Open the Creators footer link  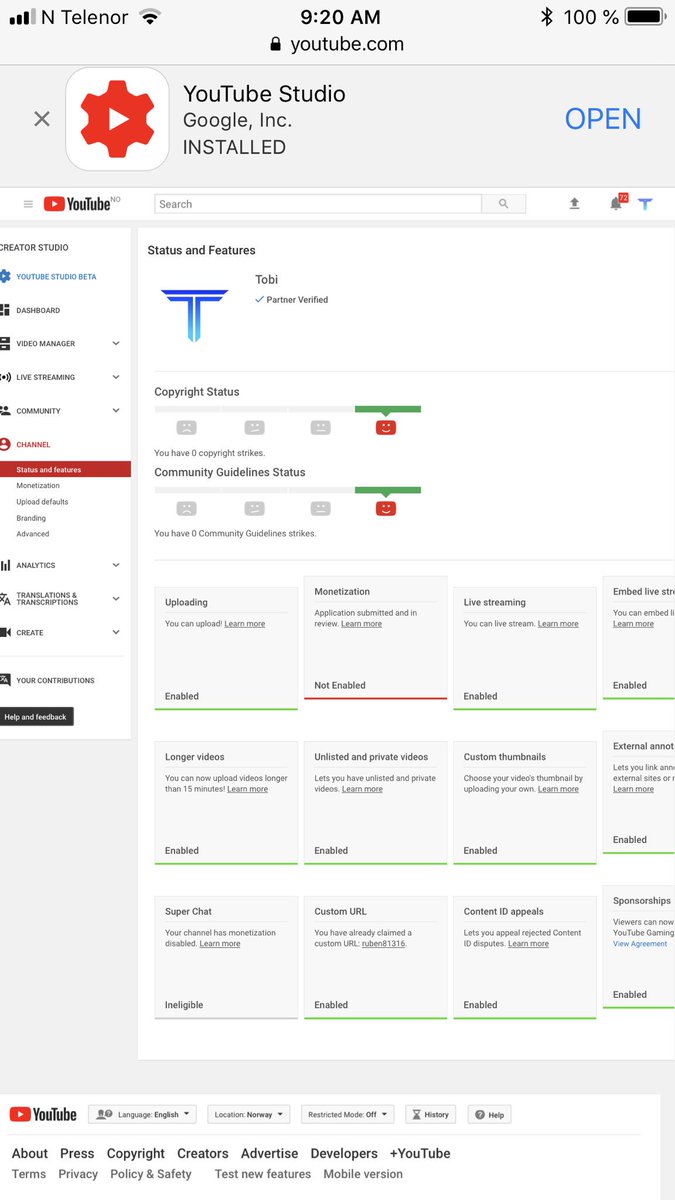click(203, 1153)
